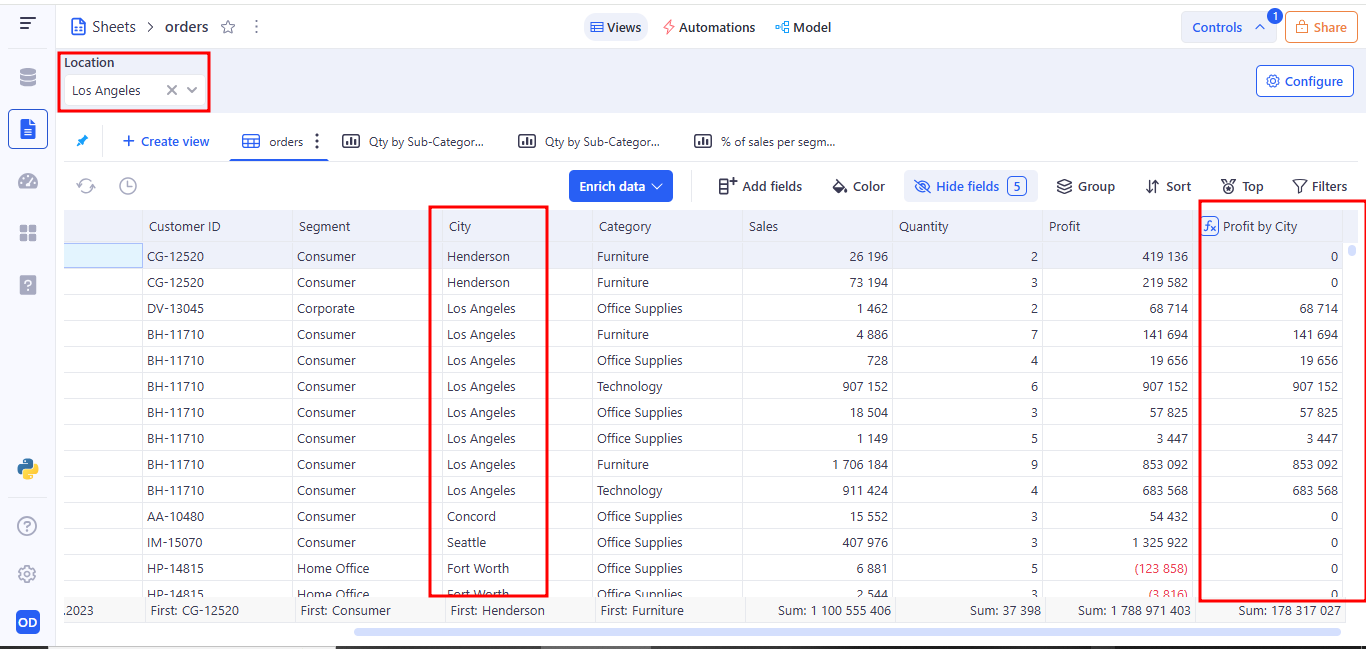The height and width of the screenshot is (649, 1366).
Task: Switch to the Automations tab
Action: tap(708, 27)
